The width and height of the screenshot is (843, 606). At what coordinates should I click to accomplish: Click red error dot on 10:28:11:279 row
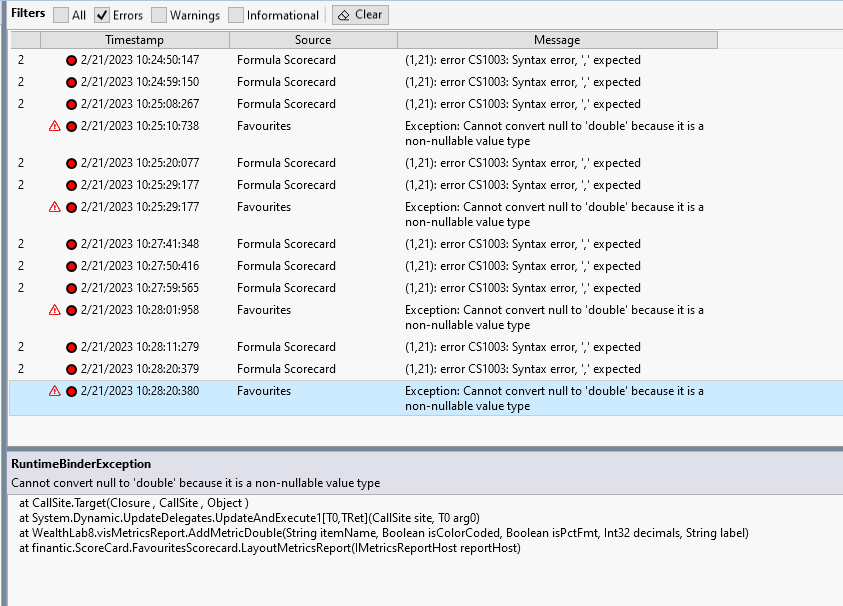pos(72,347)
